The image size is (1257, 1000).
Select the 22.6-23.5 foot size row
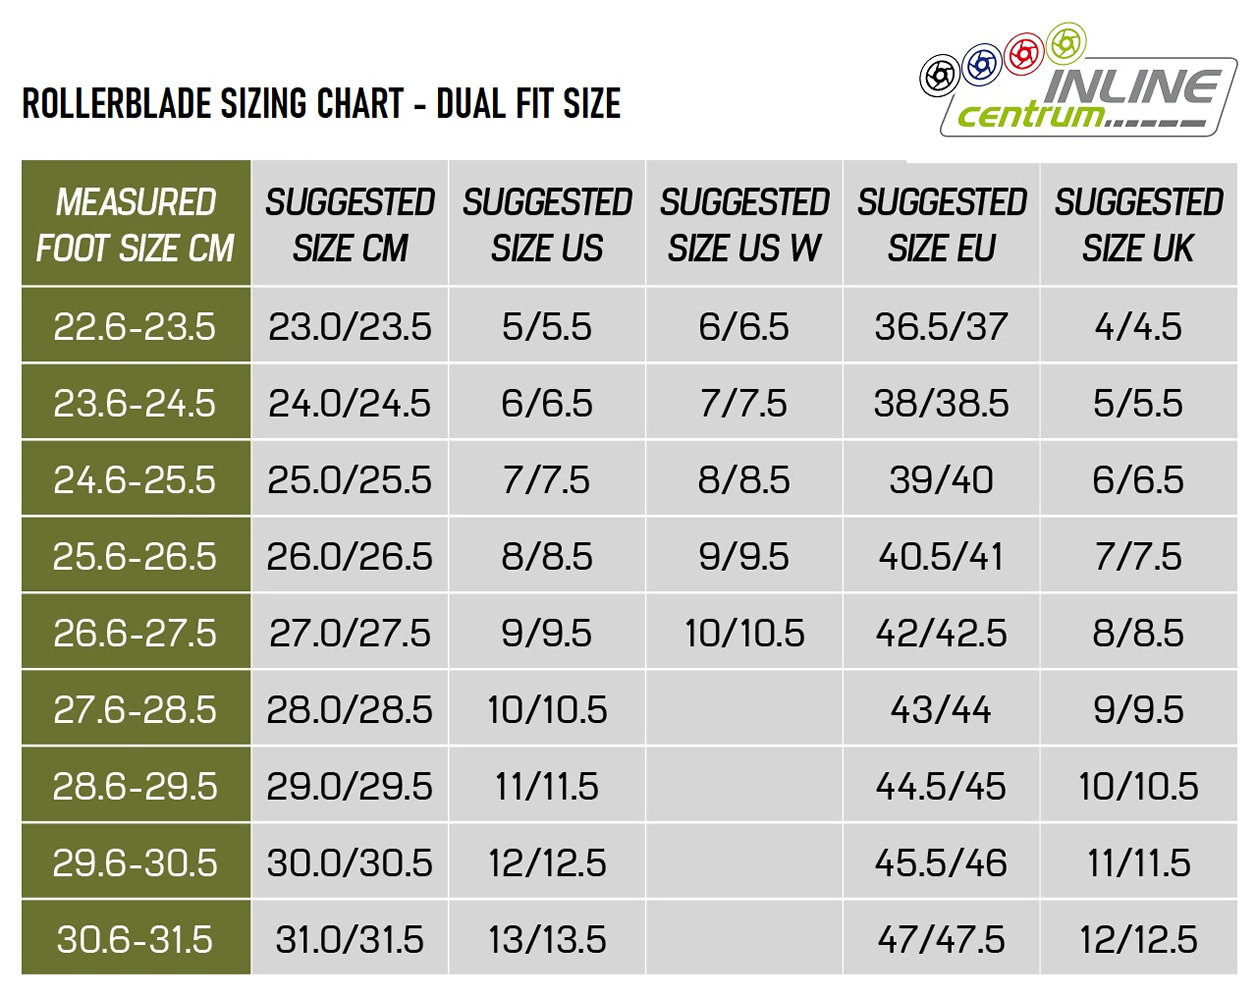pos(135,327)
